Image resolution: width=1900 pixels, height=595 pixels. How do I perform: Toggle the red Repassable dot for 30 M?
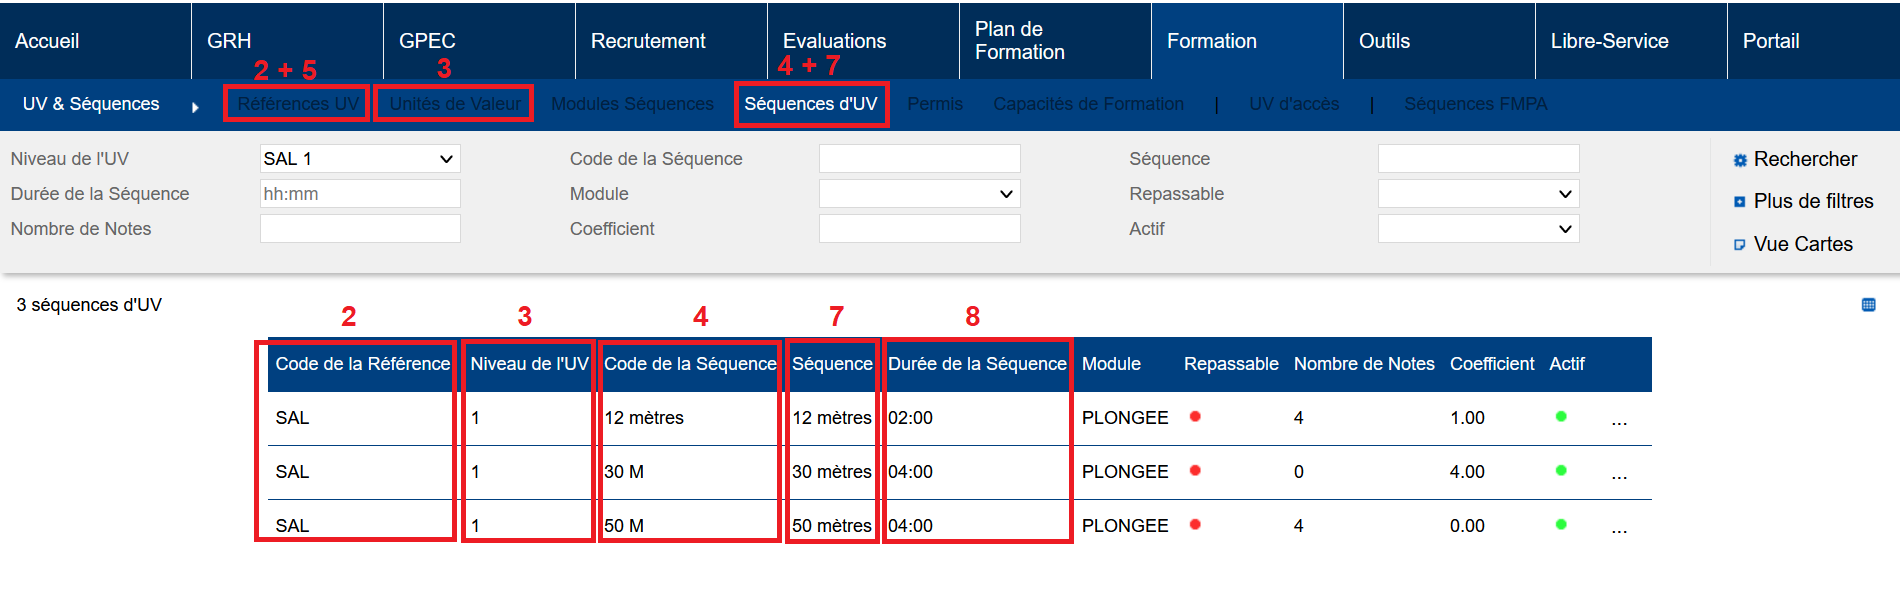coord(1195,471)
